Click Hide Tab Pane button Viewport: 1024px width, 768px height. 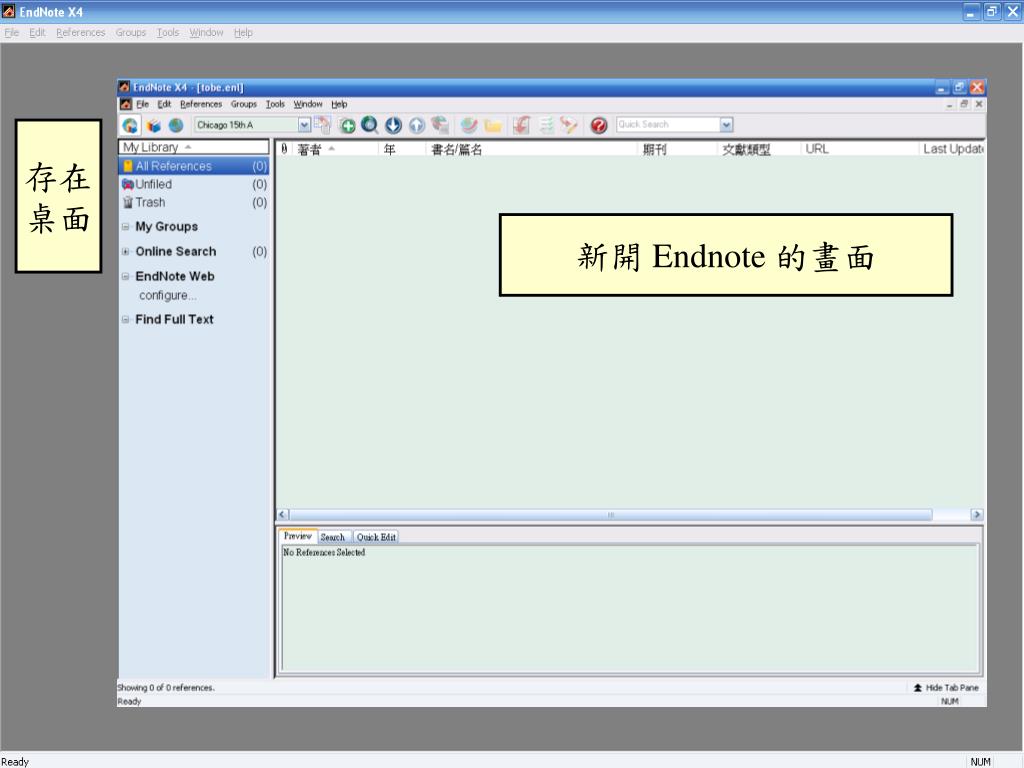(x=946, y=688)
